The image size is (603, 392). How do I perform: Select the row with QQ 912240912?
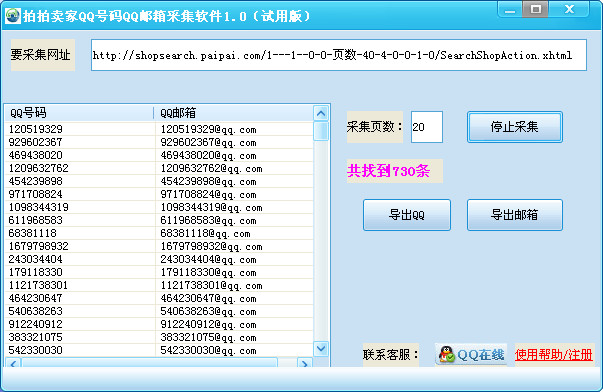pos(159,324)
